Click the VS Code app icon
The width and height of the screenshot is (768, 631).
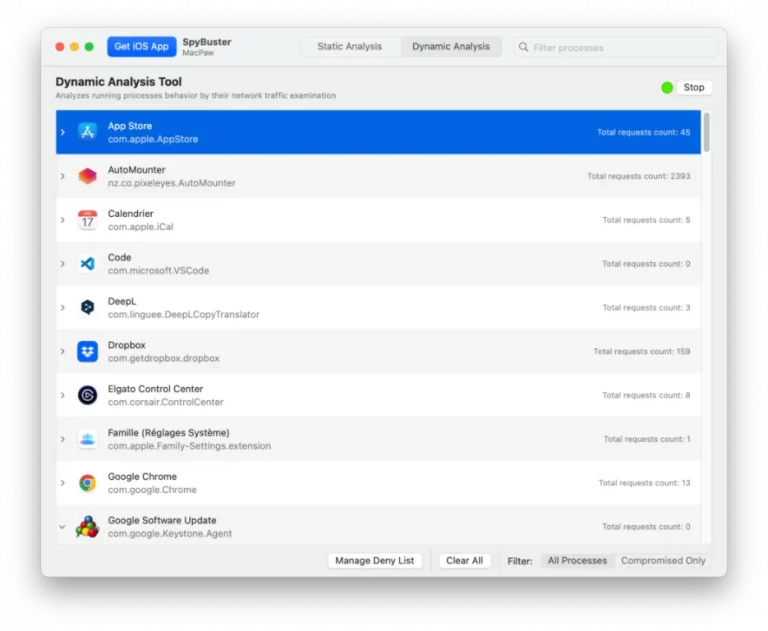coord(87,264)
